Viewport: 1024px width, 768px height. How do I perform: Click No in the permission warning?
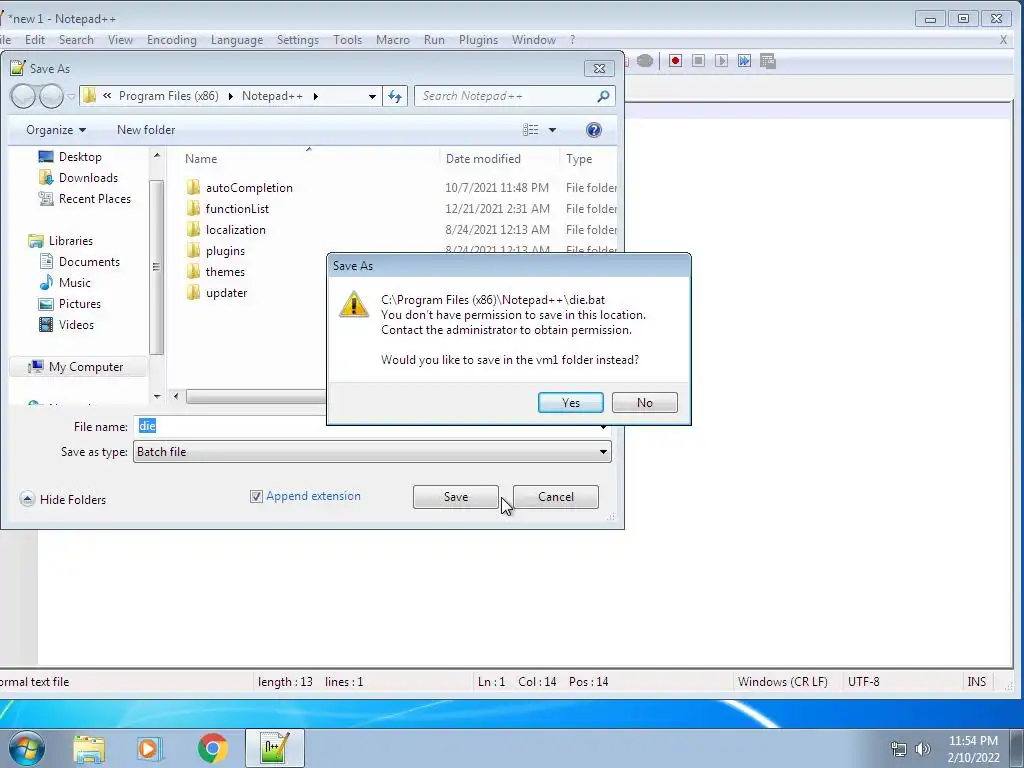click(645, 403)
